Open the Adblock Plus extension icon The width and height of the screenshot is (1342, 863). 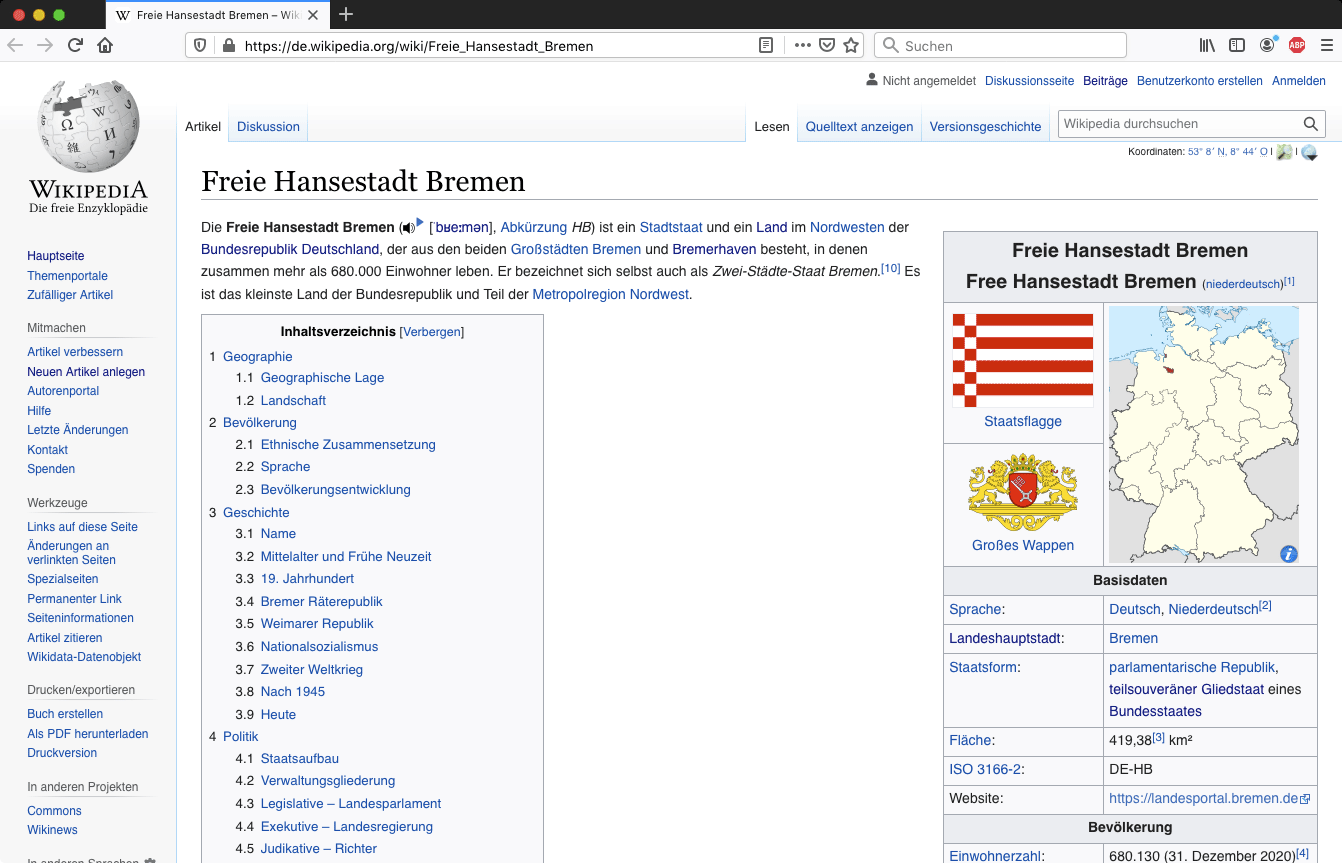coord(1296,45)
